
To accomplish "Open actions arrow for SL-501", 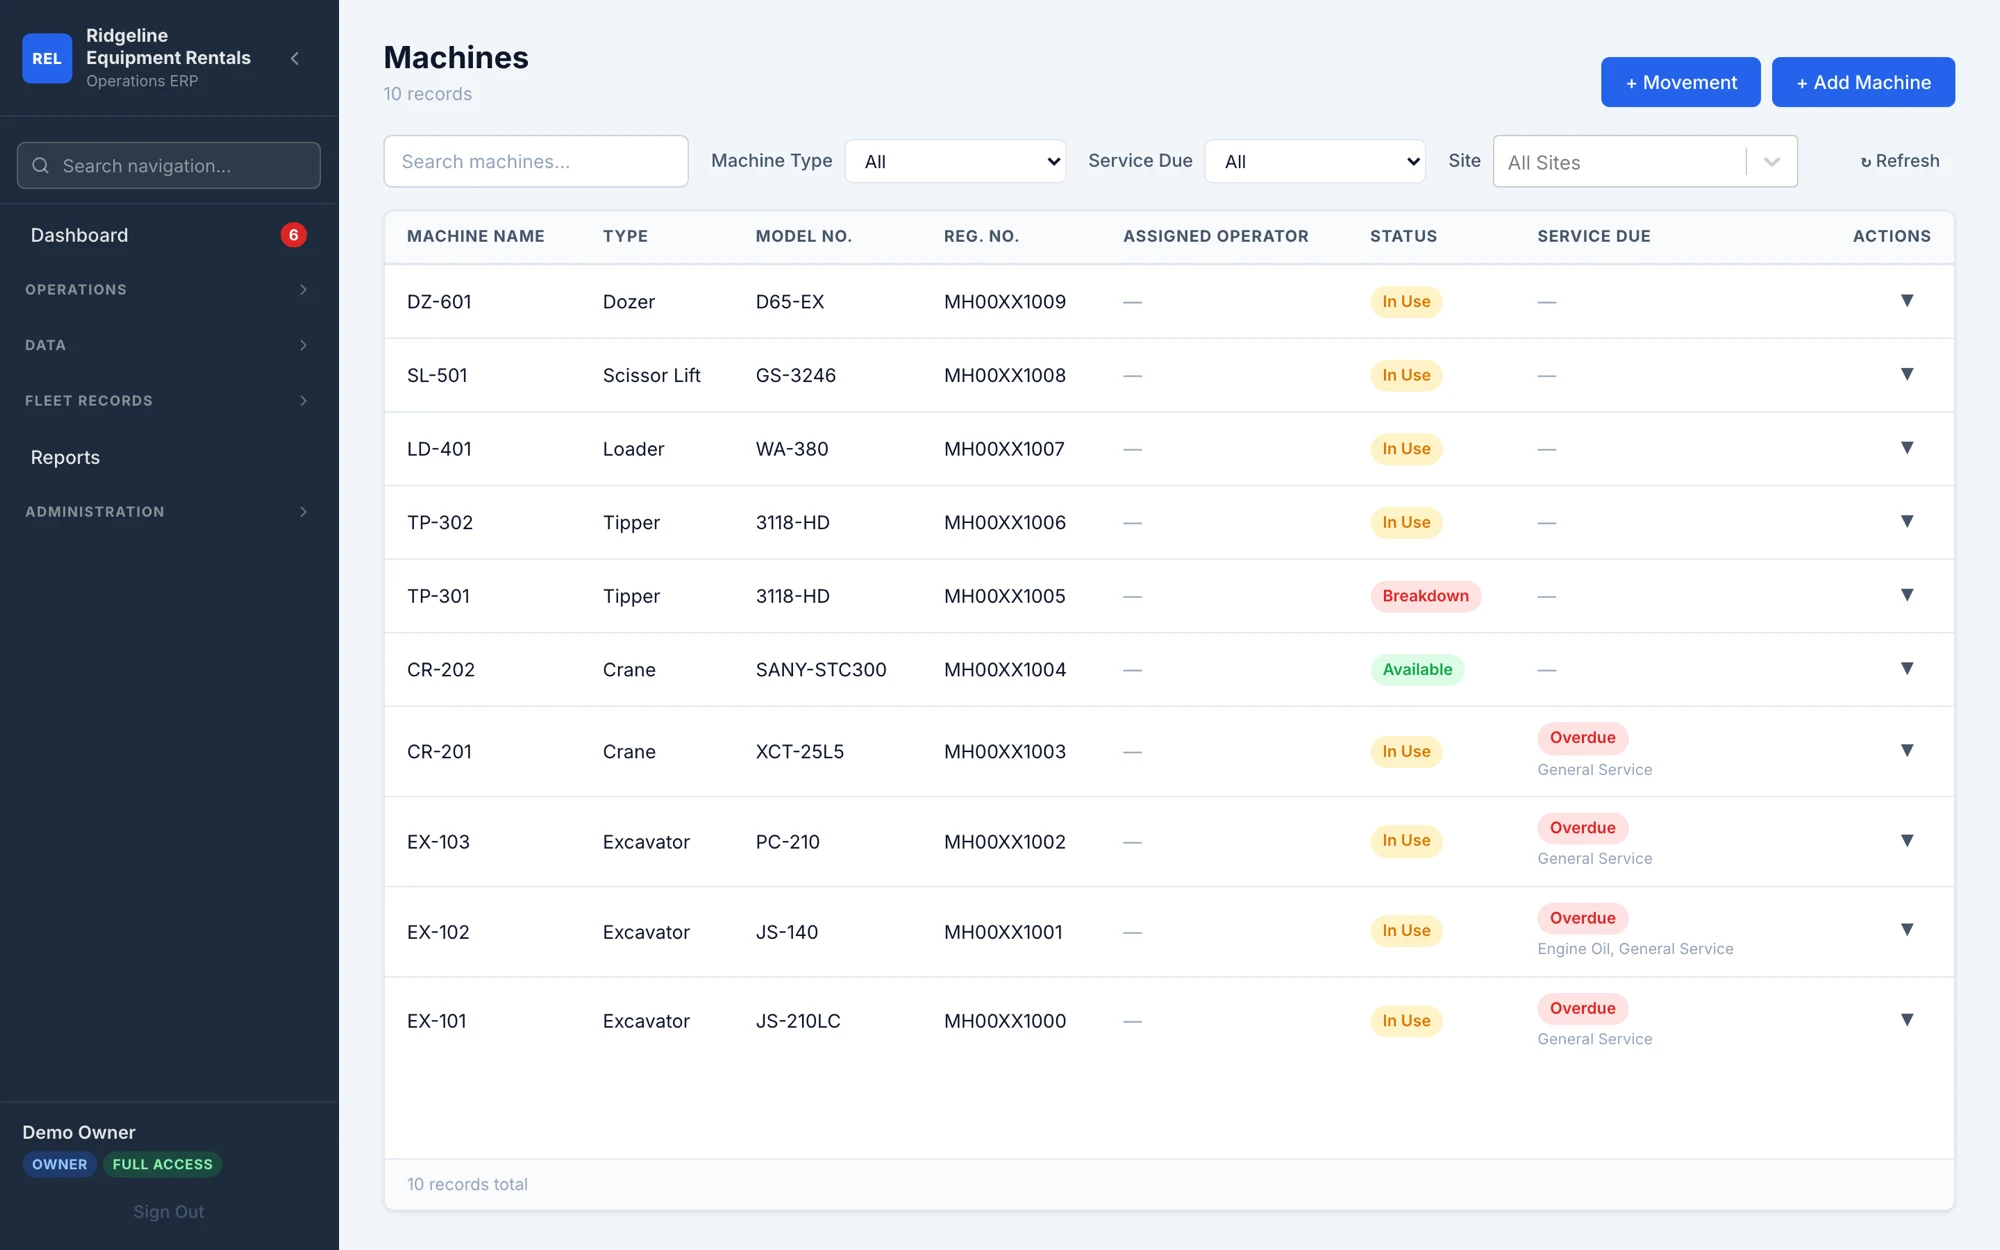I will pos(1907,375).
